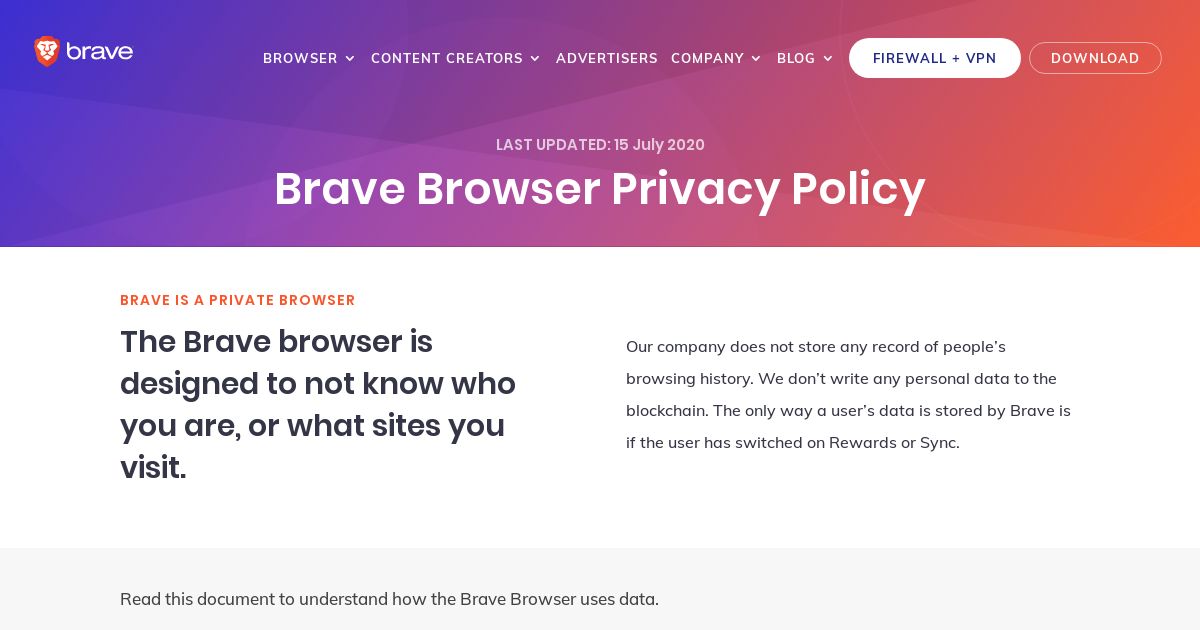1200x630 pixels.
Task: Click the Brave lion logo icon
Action: click(x=47, y=51)
